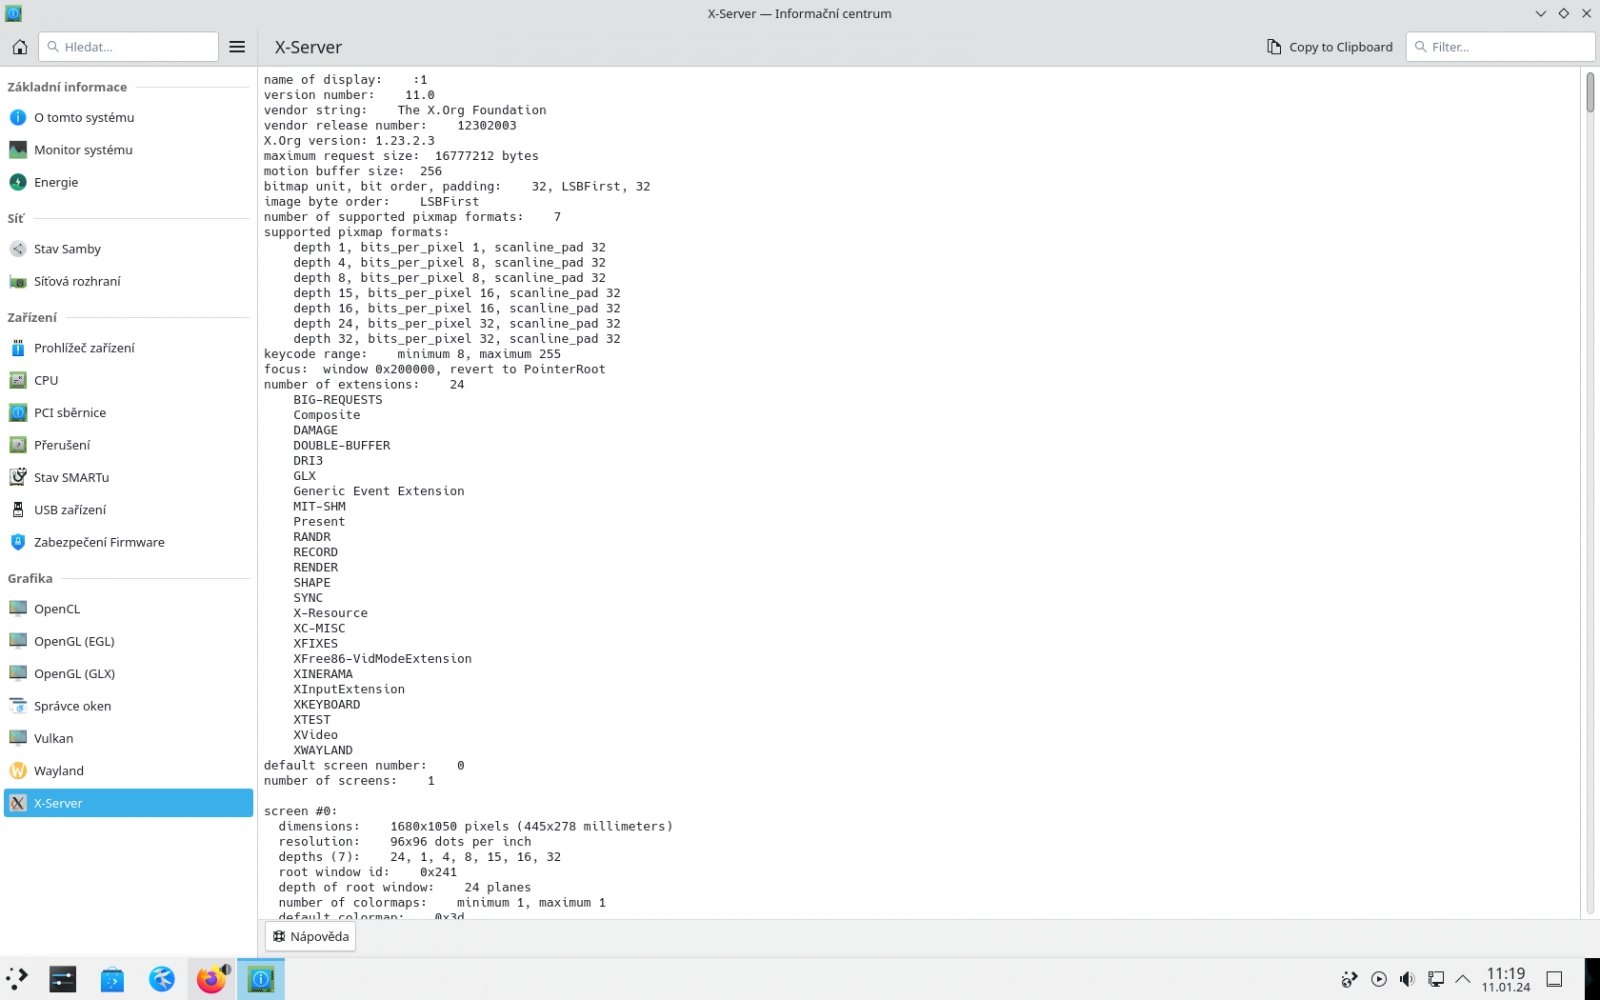The image size is (1600, 1000).
Task: Open the hamburger menu beside search
Action: (x=237, y=47)
